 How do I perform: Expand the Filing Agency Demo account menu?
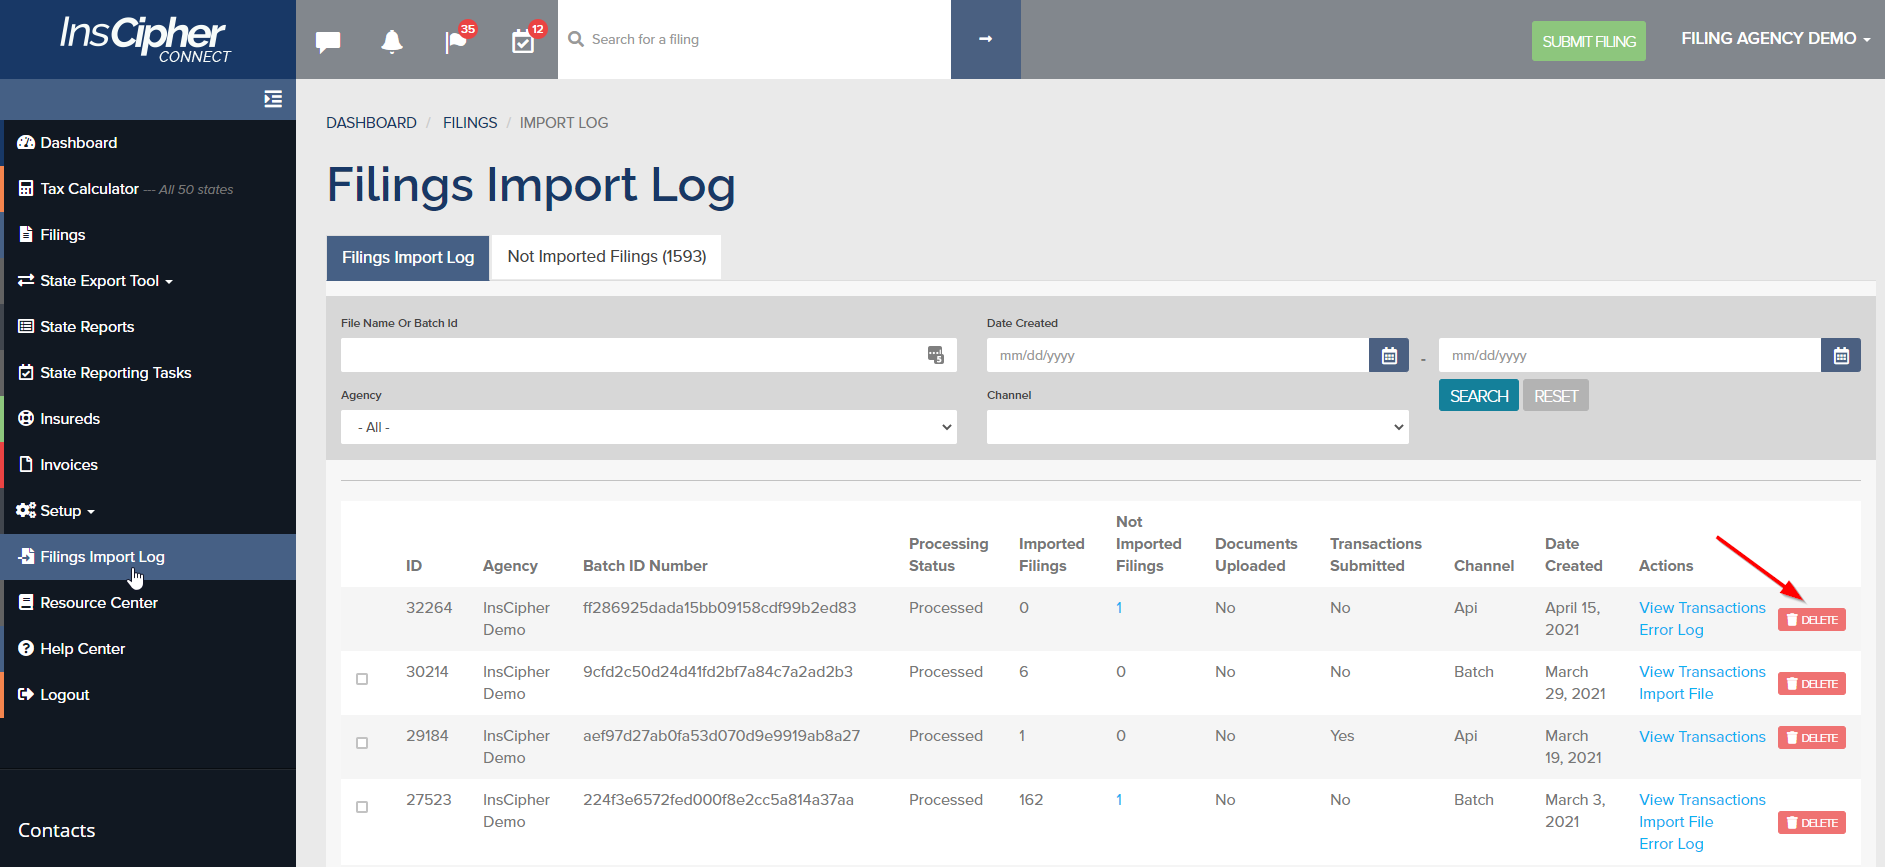1775,39
